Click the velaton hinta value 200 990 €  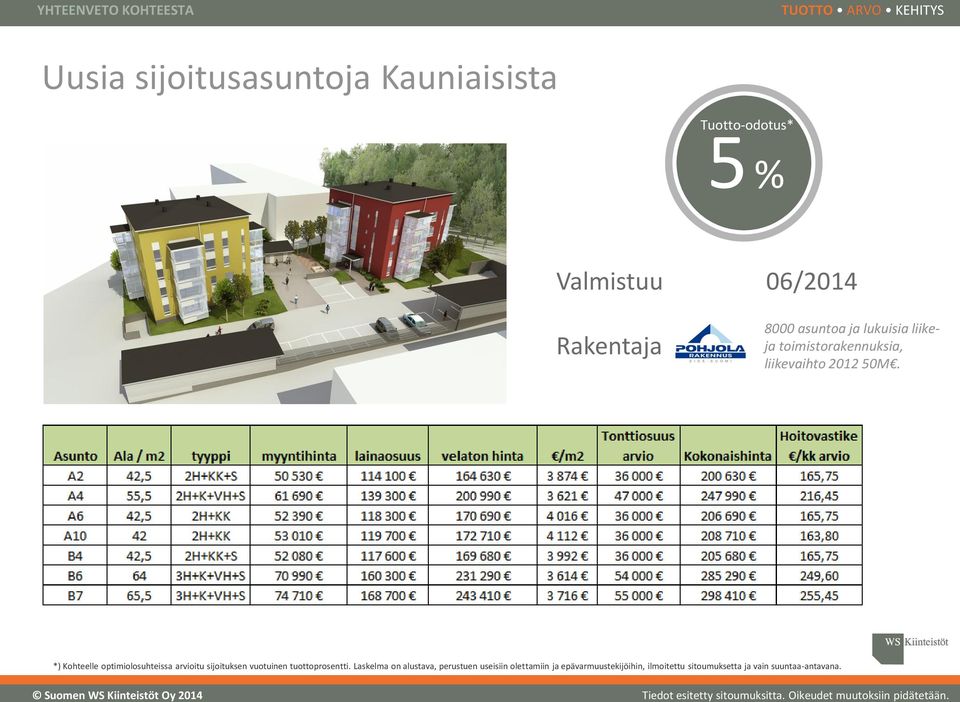click(482, 496)
